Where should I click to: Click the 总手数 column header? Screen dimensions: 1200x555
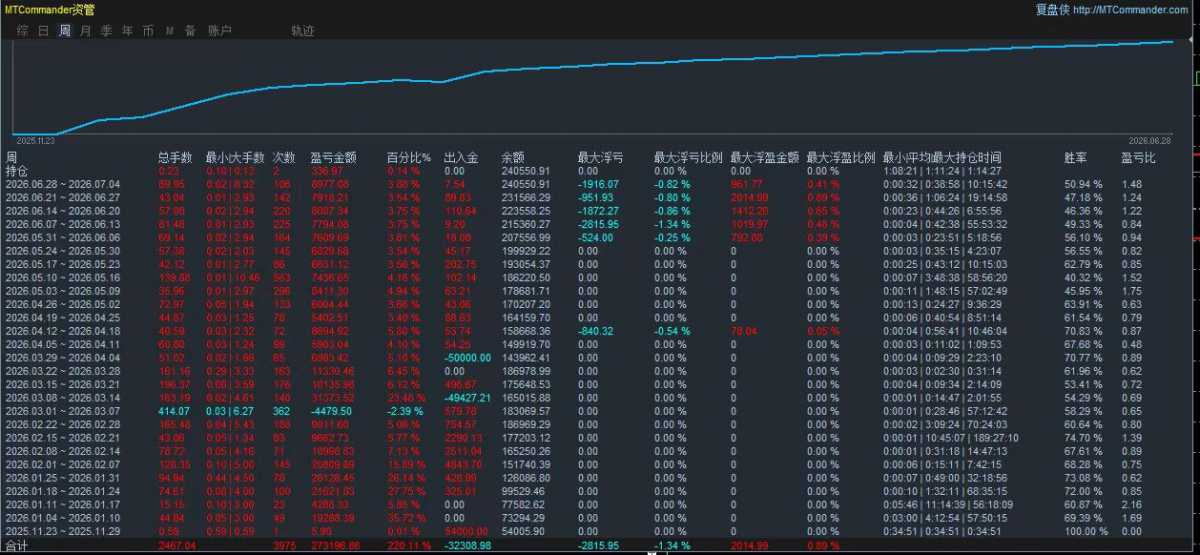coord(174,158)
